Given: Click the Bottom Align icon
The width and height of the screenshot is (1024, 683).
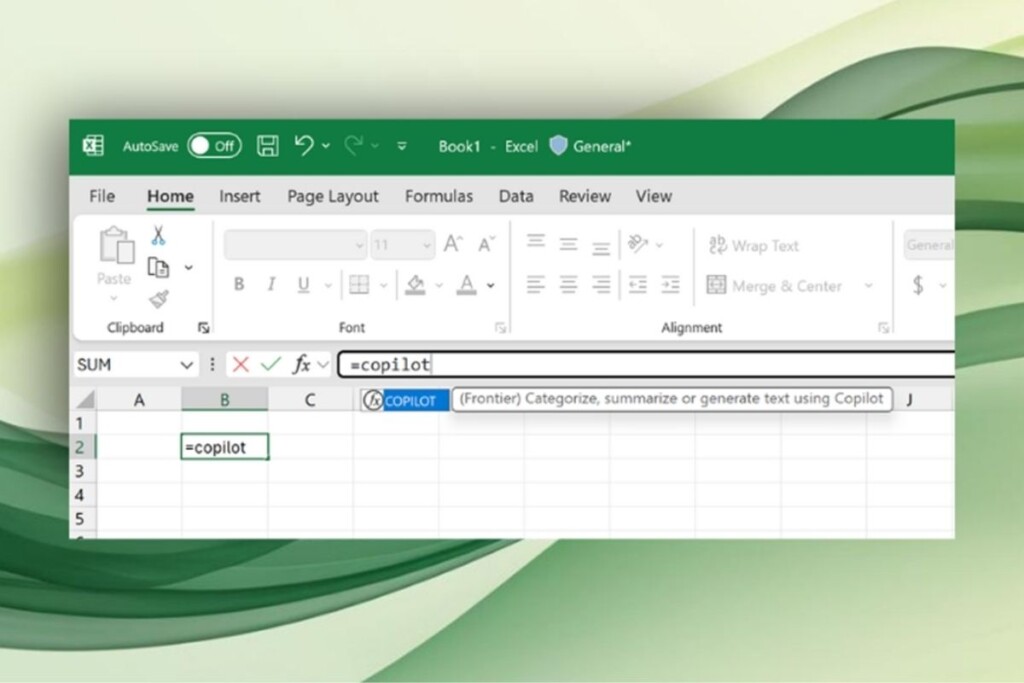Looking at the screenshot, I should (601, 247).
